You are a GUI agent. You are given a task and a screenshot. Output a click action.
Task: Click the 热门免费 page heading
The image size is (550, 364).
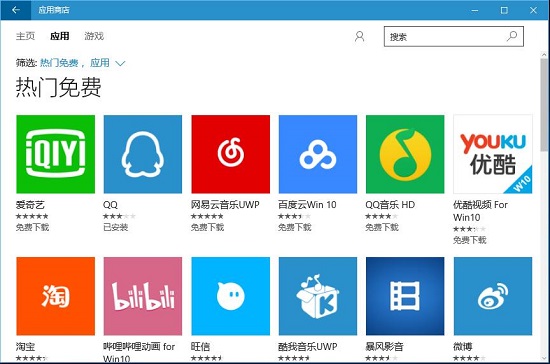[59, 87]
